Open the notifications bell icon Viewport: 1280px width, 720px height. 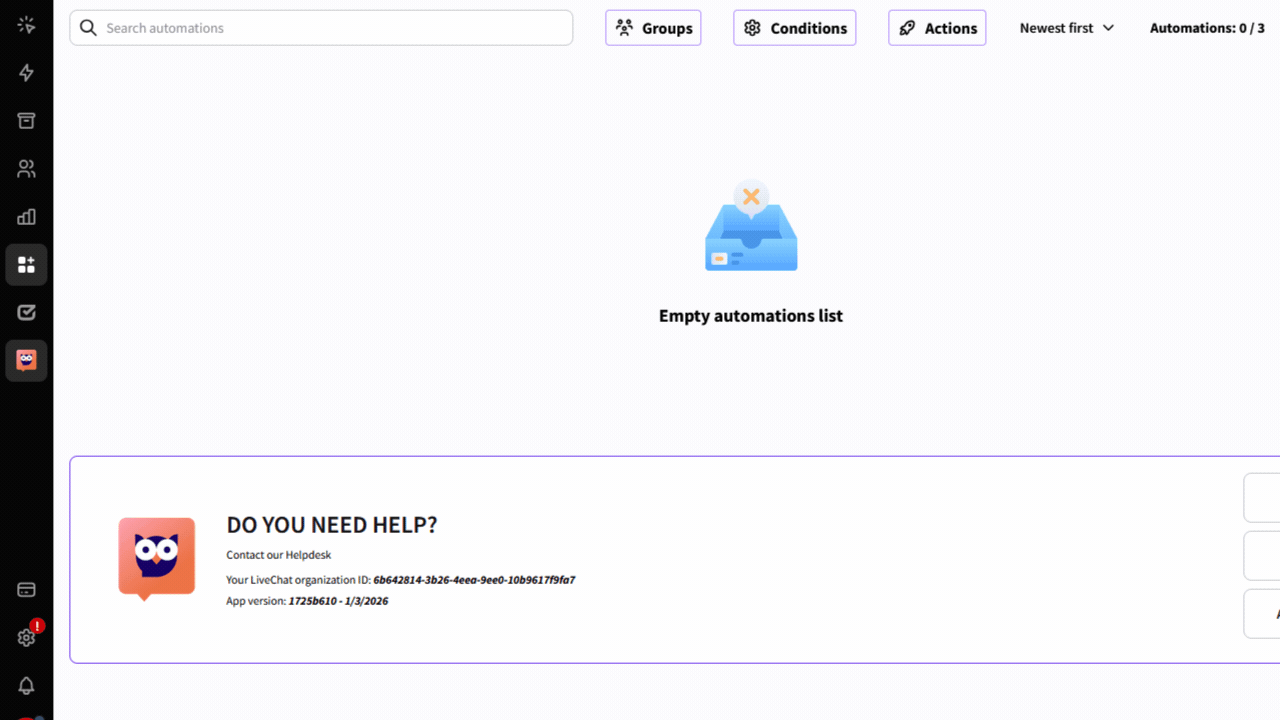27,686
